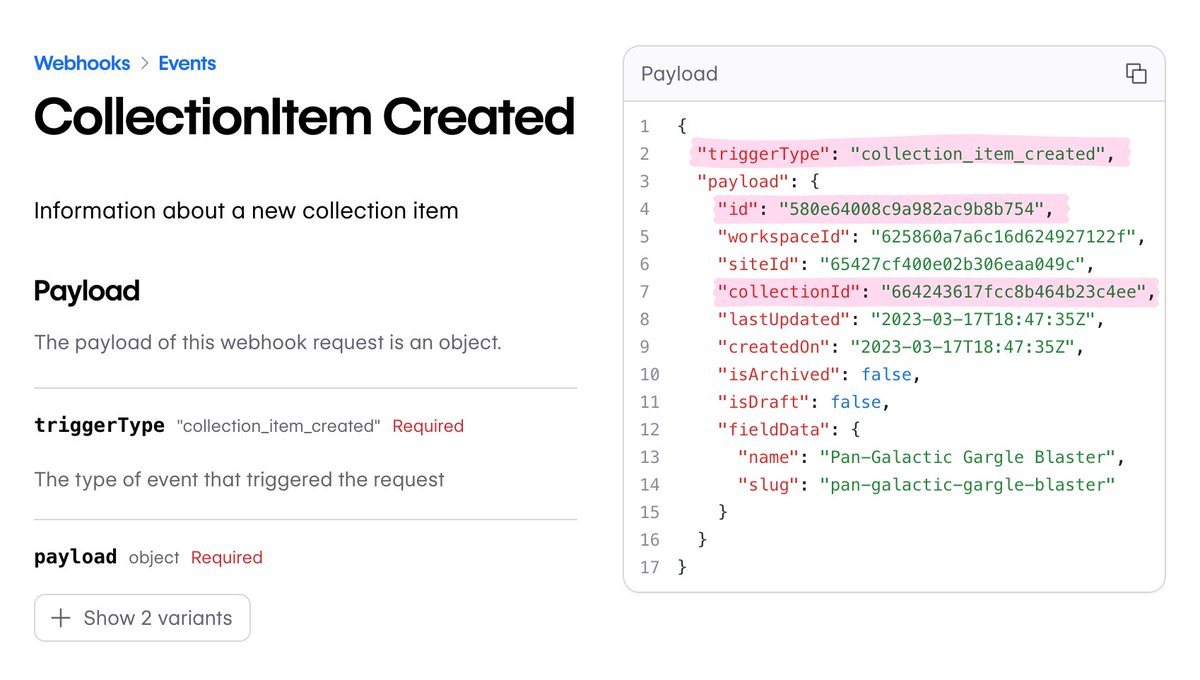The height and width of the screenshot is (680, 1200).
Task: Click the Payload panel header title
Action: point(679,74)
